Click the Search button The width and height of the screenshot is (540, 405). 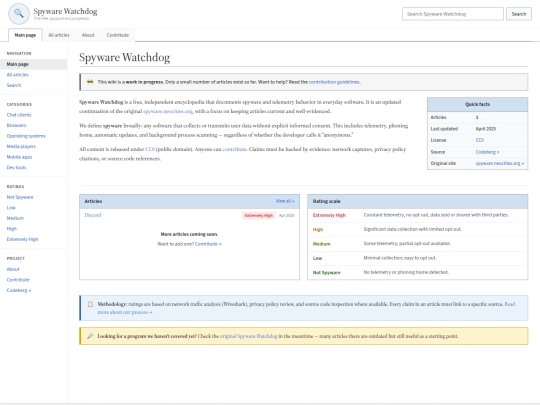click(x=518, y=14)
